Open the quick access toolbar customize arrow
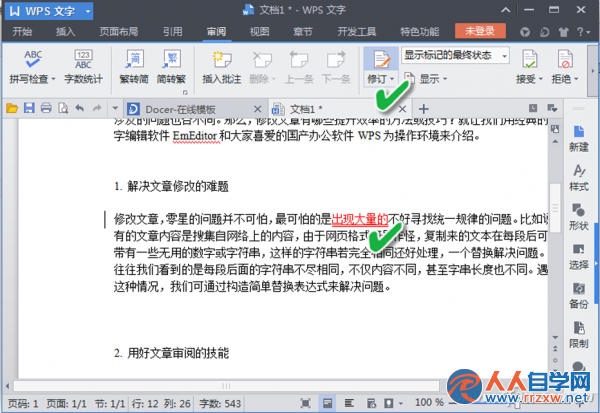Image resolution: width=600 pixels, height=413 pixels. pos(115,109)
